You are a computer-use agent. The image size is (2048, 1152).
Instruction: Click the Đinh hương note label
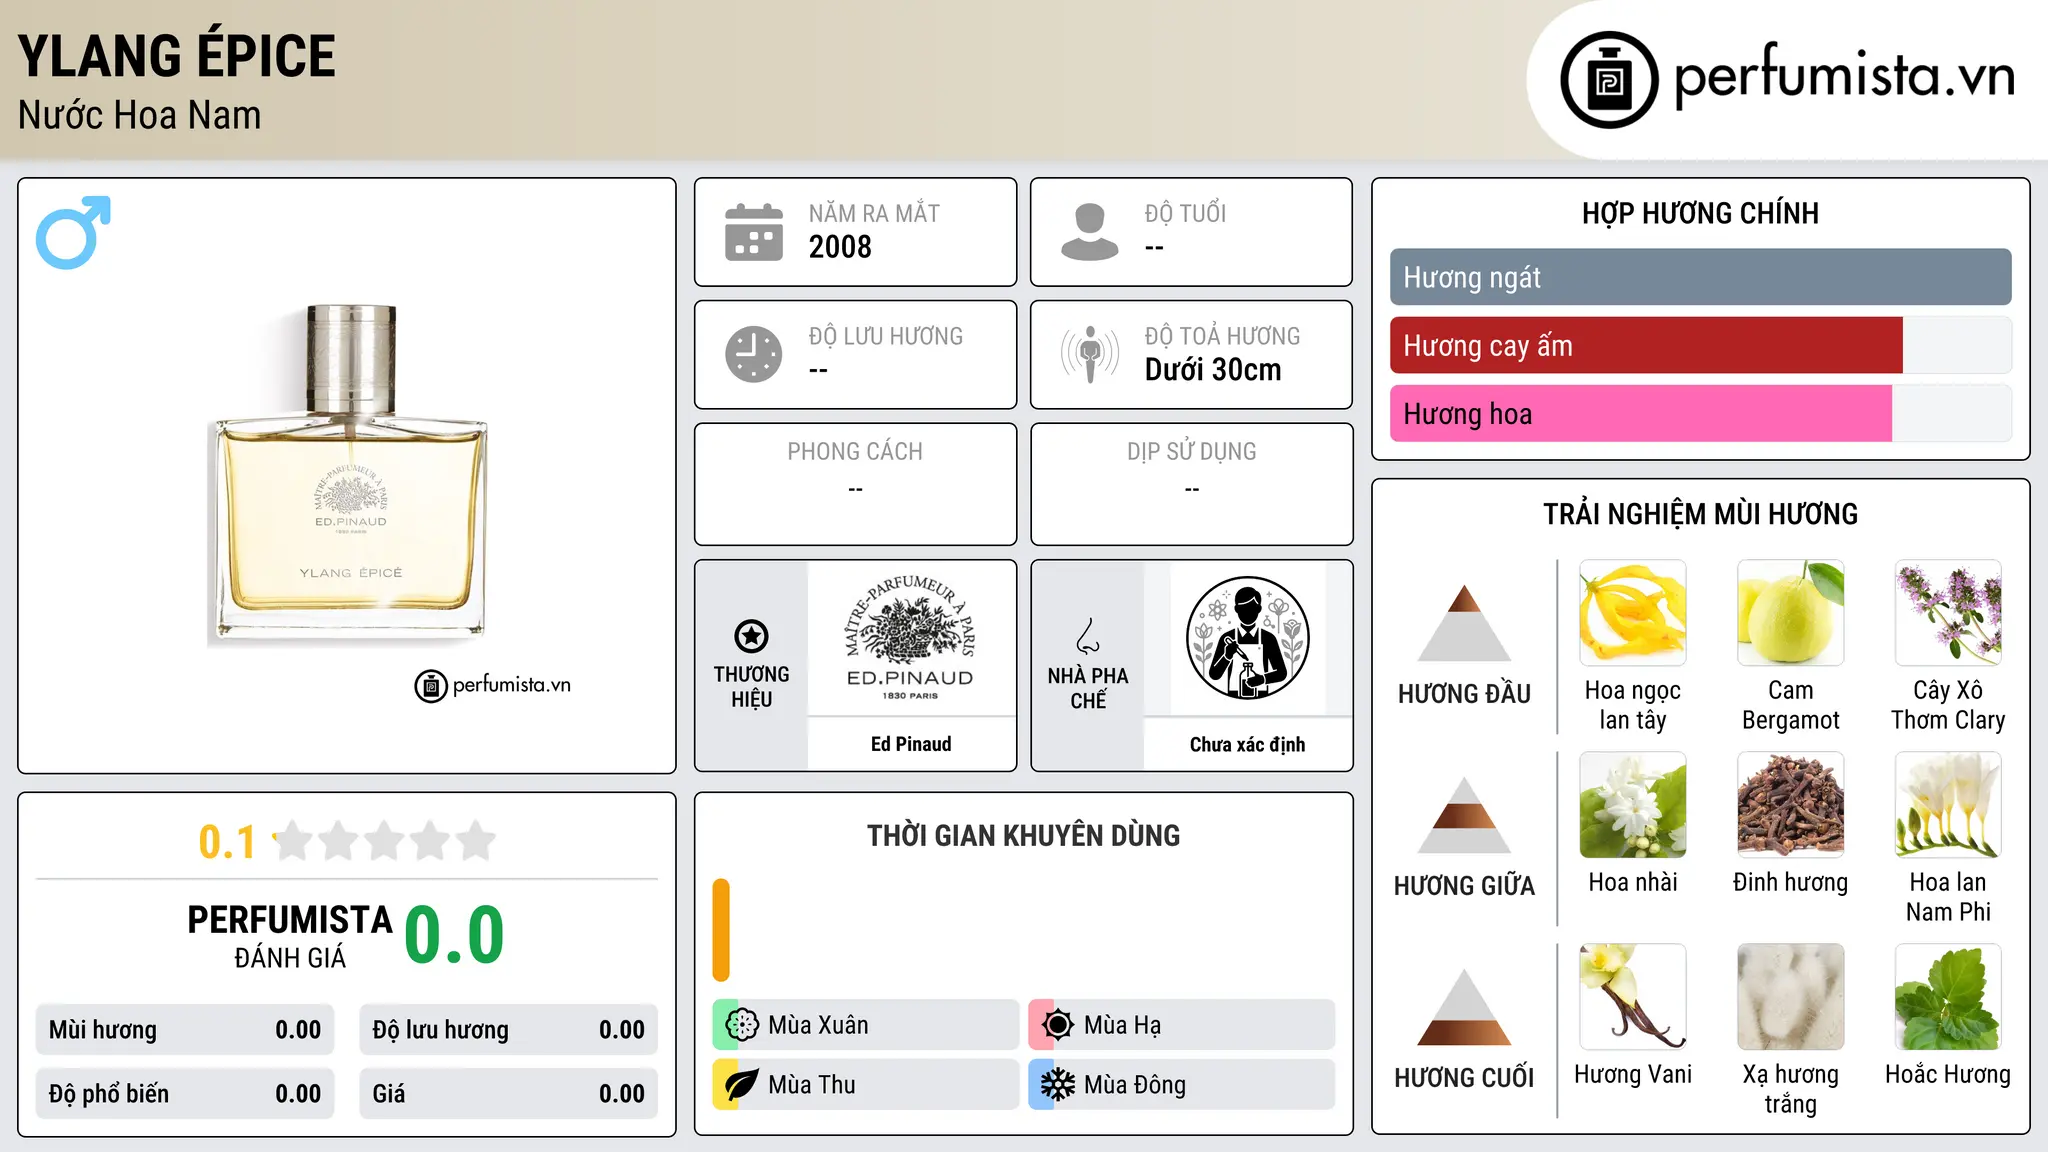[x=1790, y=882]
